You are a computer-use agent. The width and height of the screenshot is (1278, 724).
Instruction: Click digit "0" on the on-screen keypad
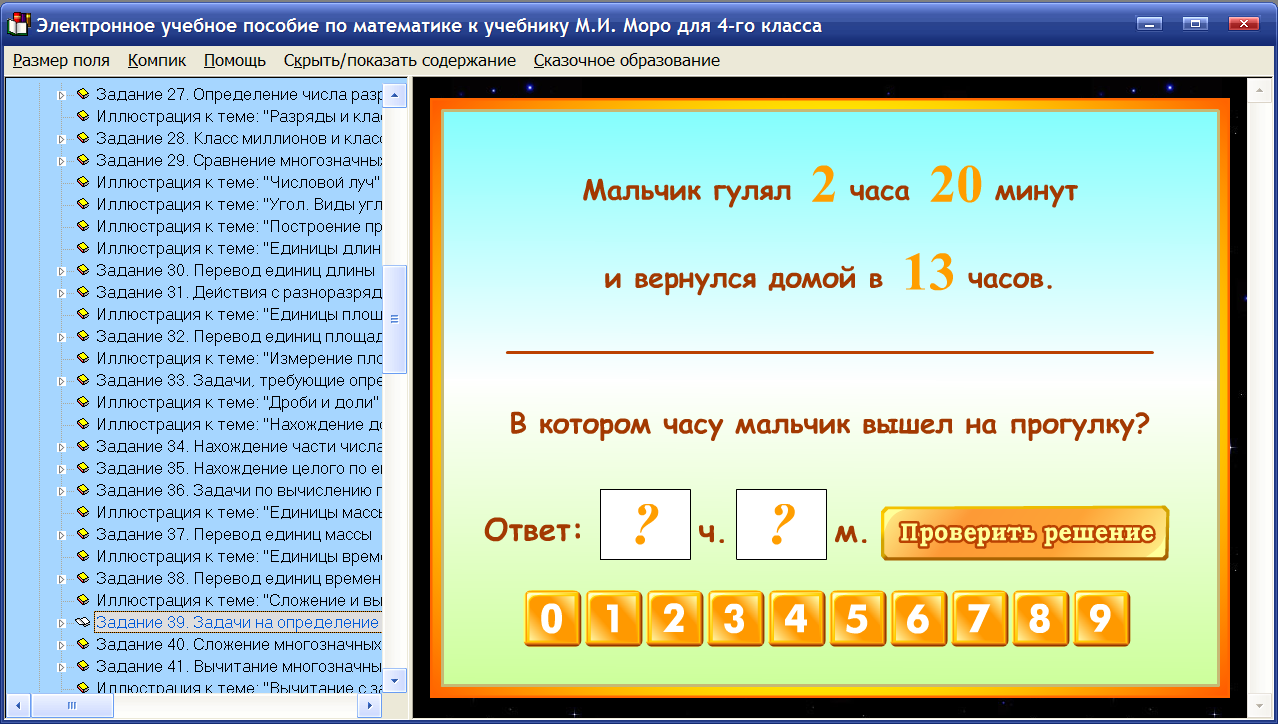click(x=553, y=620)
